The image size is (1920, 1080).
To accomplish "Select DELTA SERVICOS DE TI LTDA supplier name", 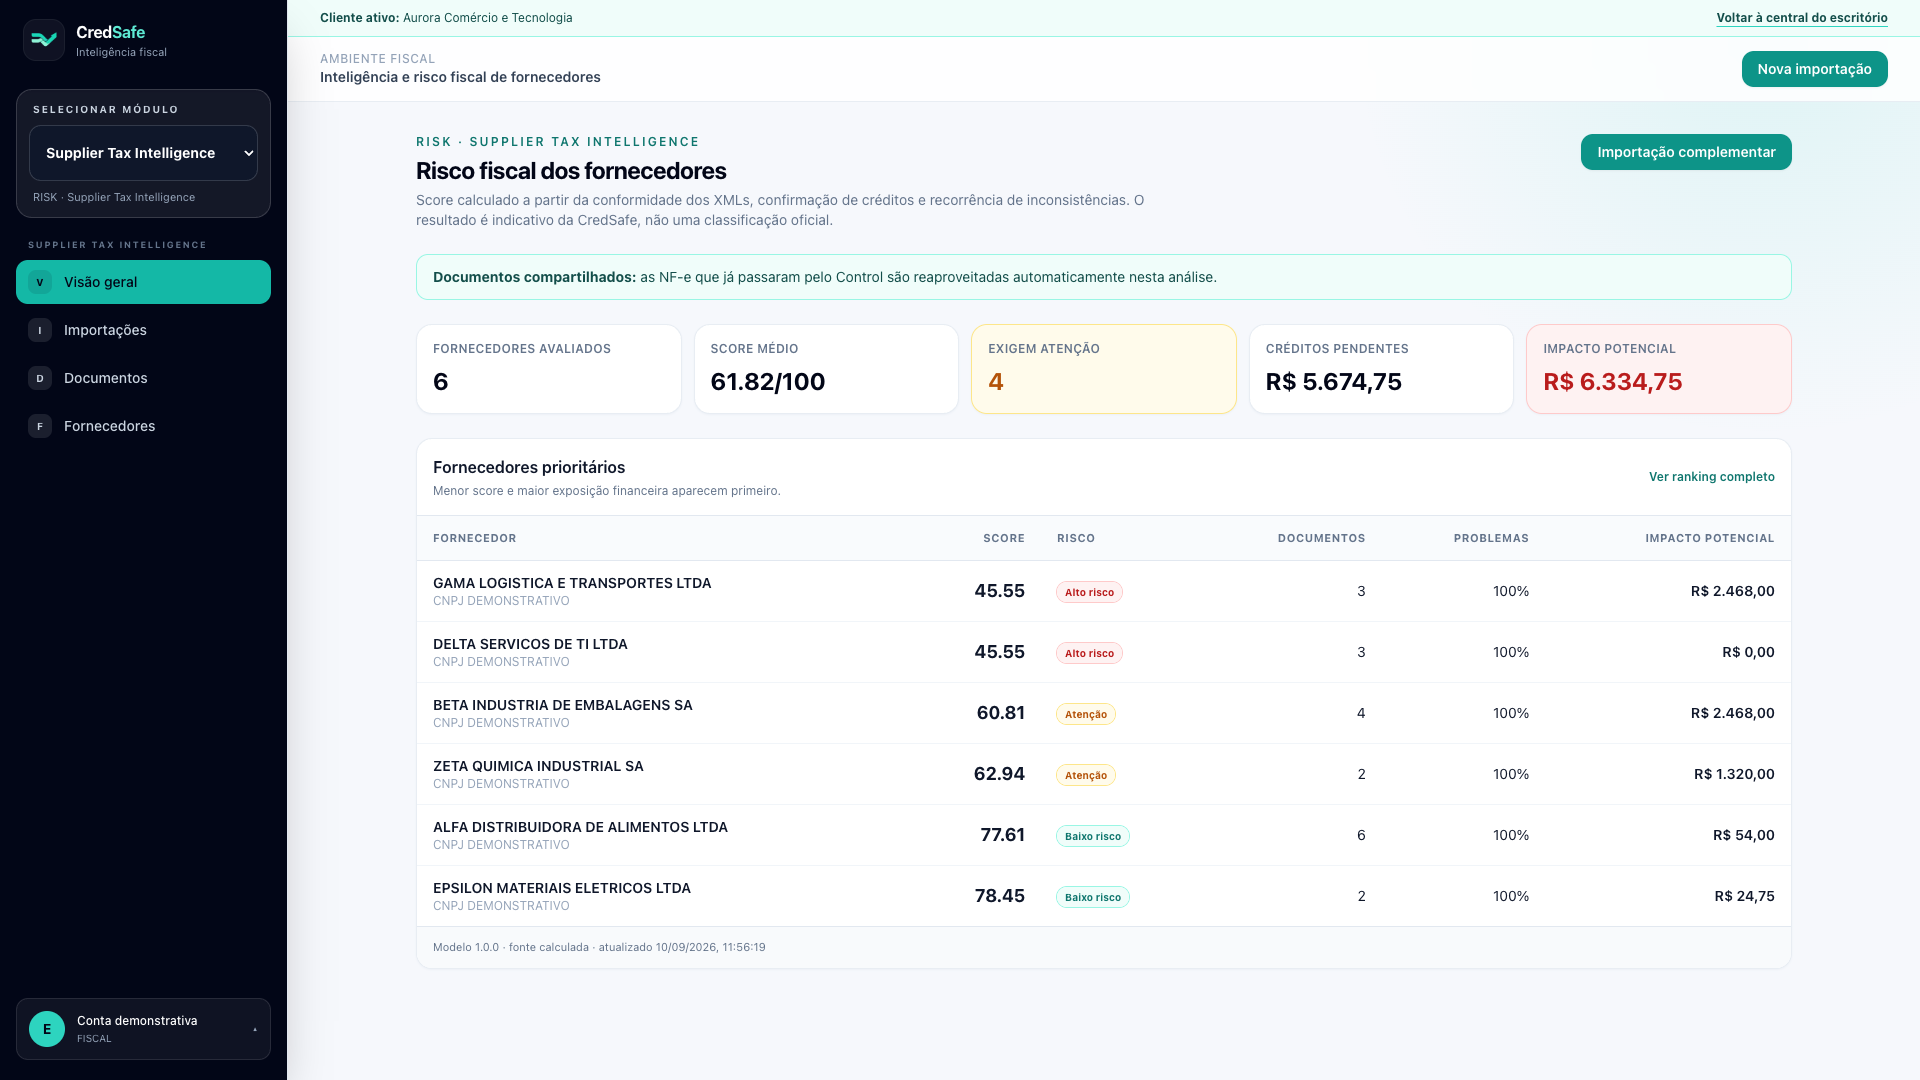I will pyautogui.click(x=530, y=644).
